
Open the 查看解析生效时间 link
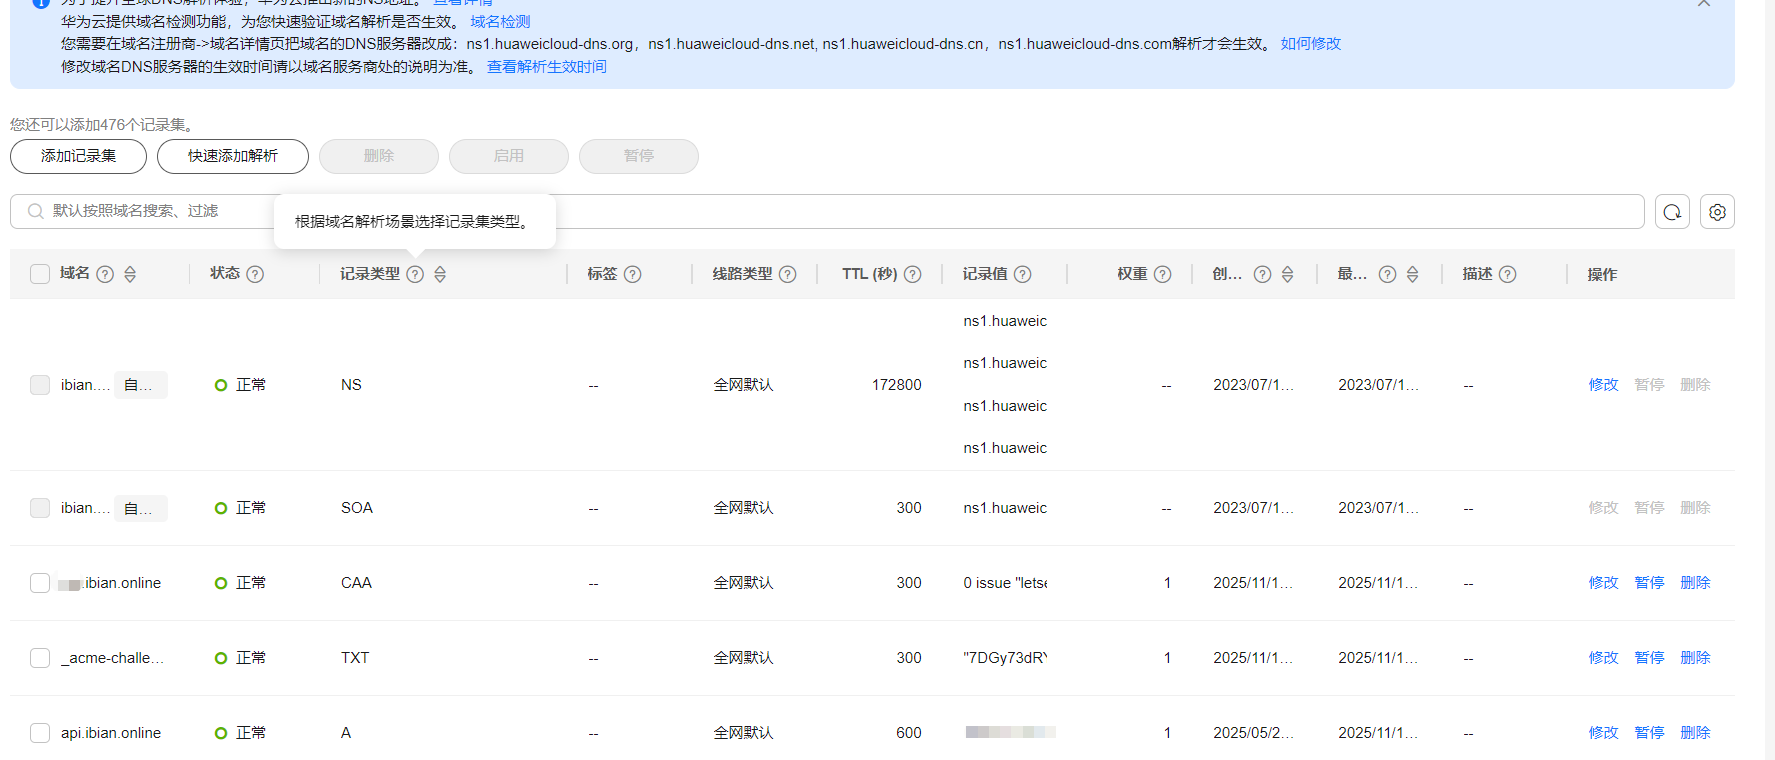click(x=547, y=66)
